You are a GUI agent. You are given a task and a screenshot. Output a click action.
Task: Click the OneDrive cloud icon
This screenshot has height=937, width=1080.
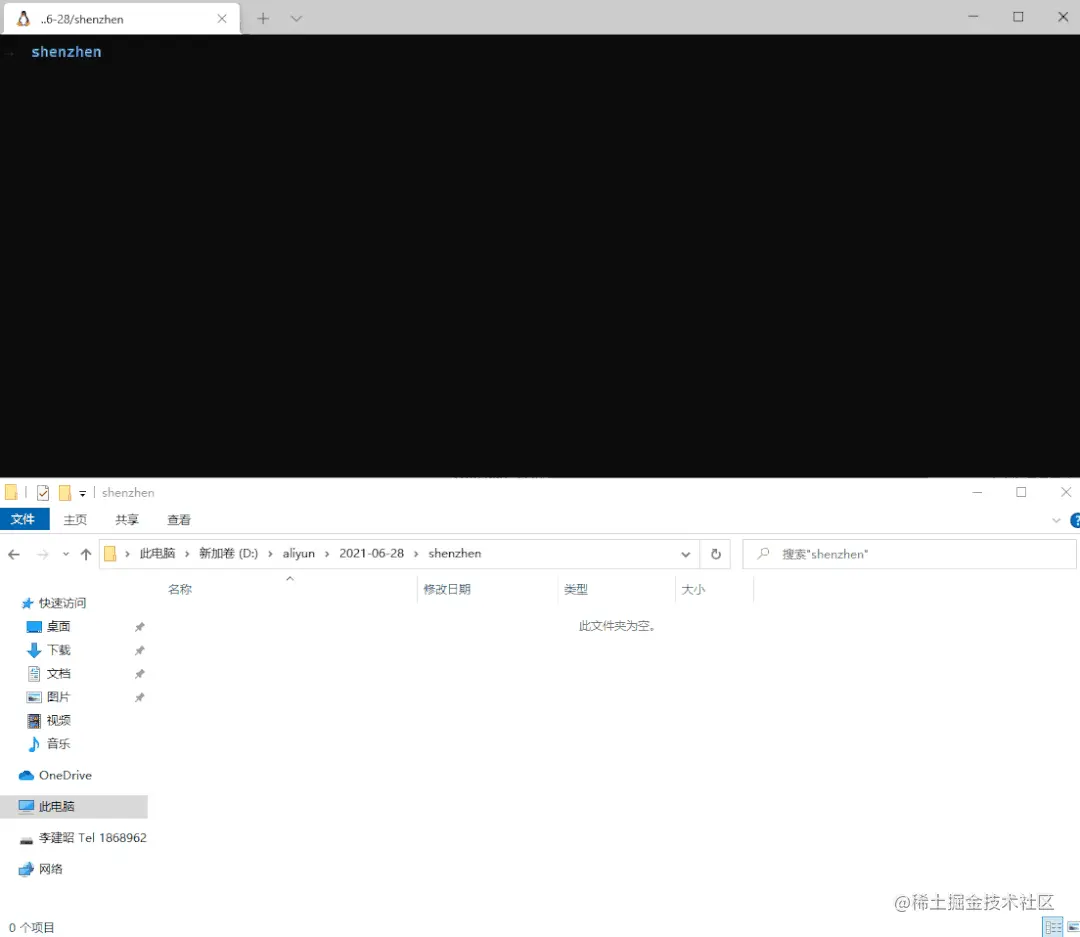point(26,775)
